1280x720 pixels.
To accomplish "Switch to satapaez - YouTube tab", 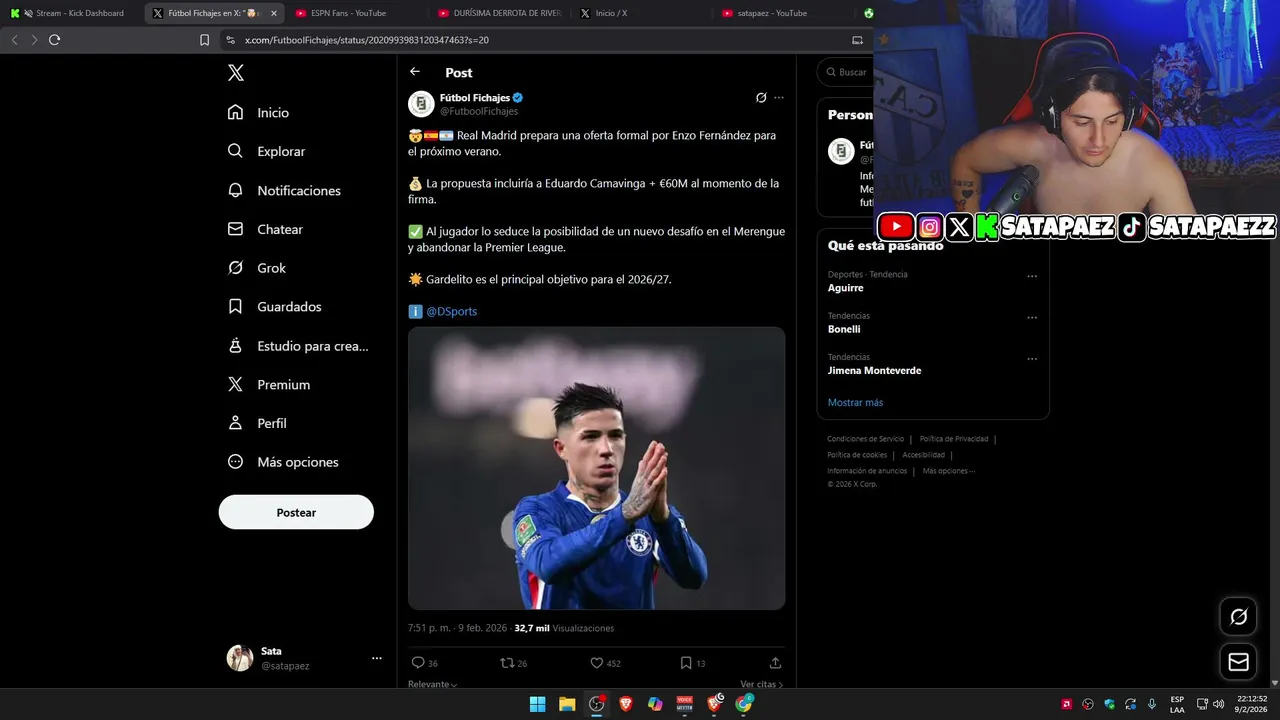I will click(785, 13).
